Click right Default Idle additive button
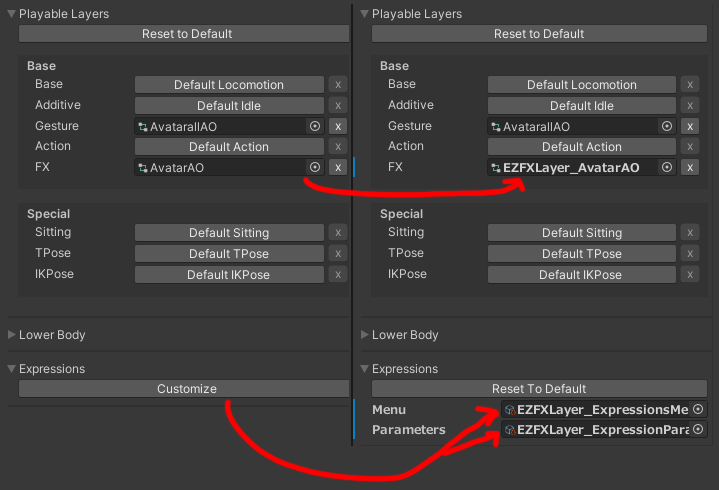Viewport: 719px width, 490px height. tap(582, 106)
